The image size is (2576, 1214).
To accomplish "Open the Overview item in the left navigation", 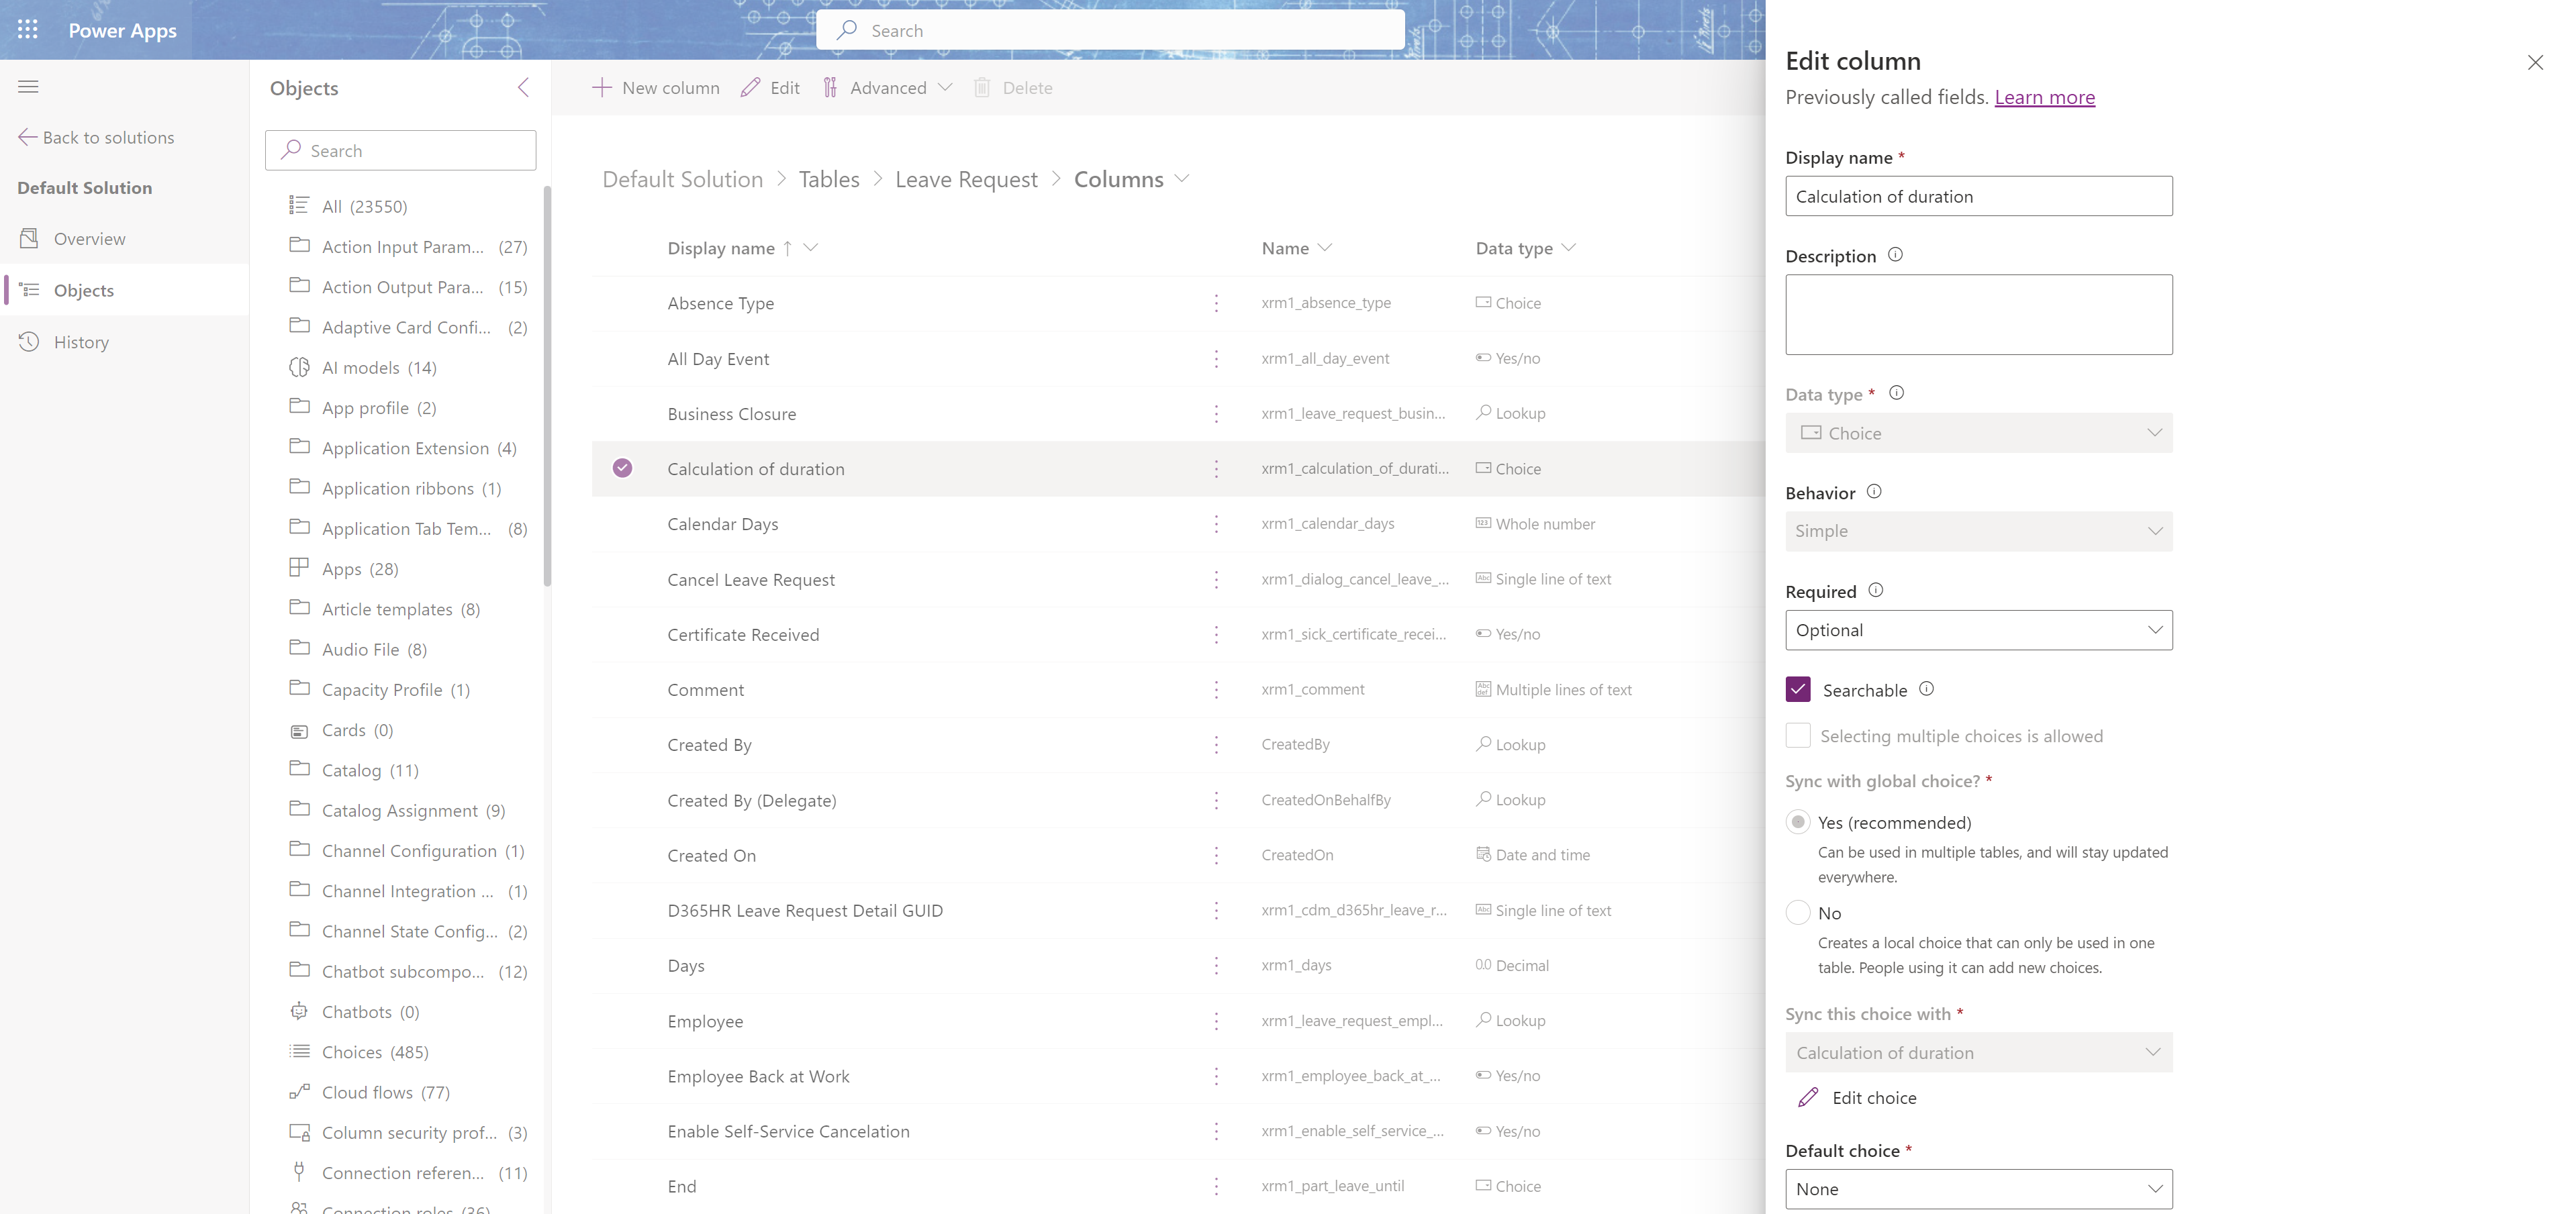I will (x=89, y=239).
